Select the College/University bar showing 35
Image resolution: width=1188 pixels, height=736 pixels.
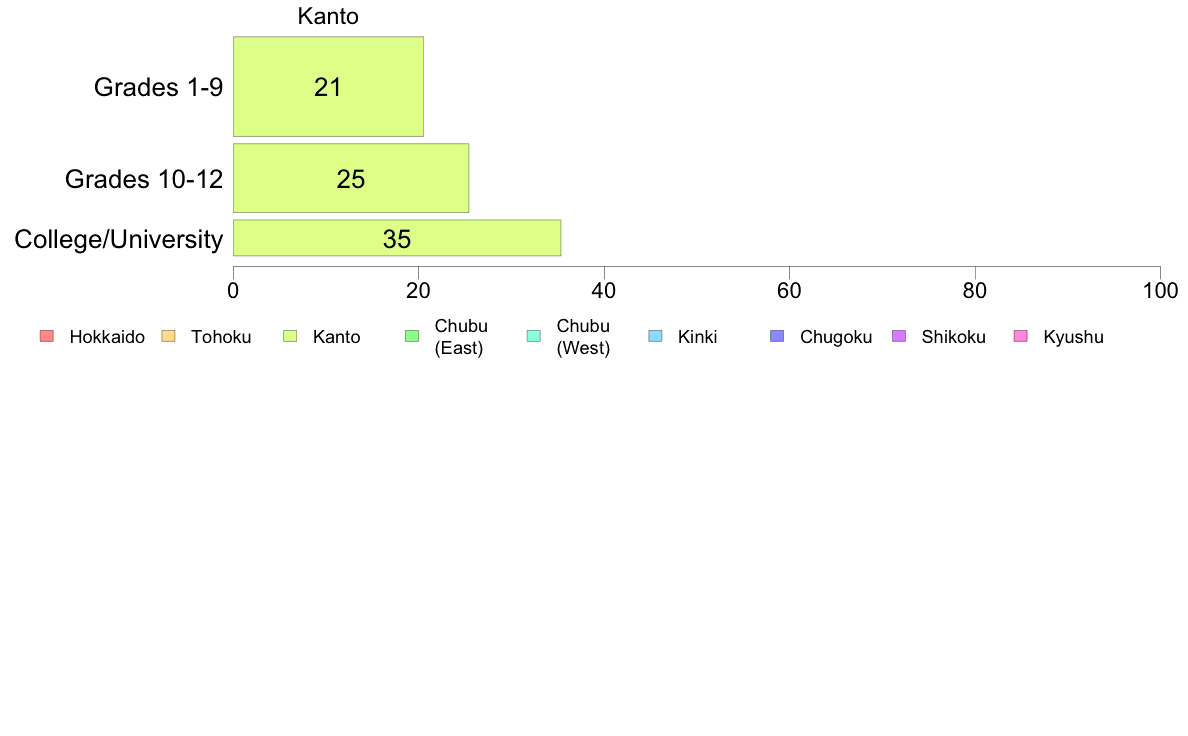(x=397, y=238)
